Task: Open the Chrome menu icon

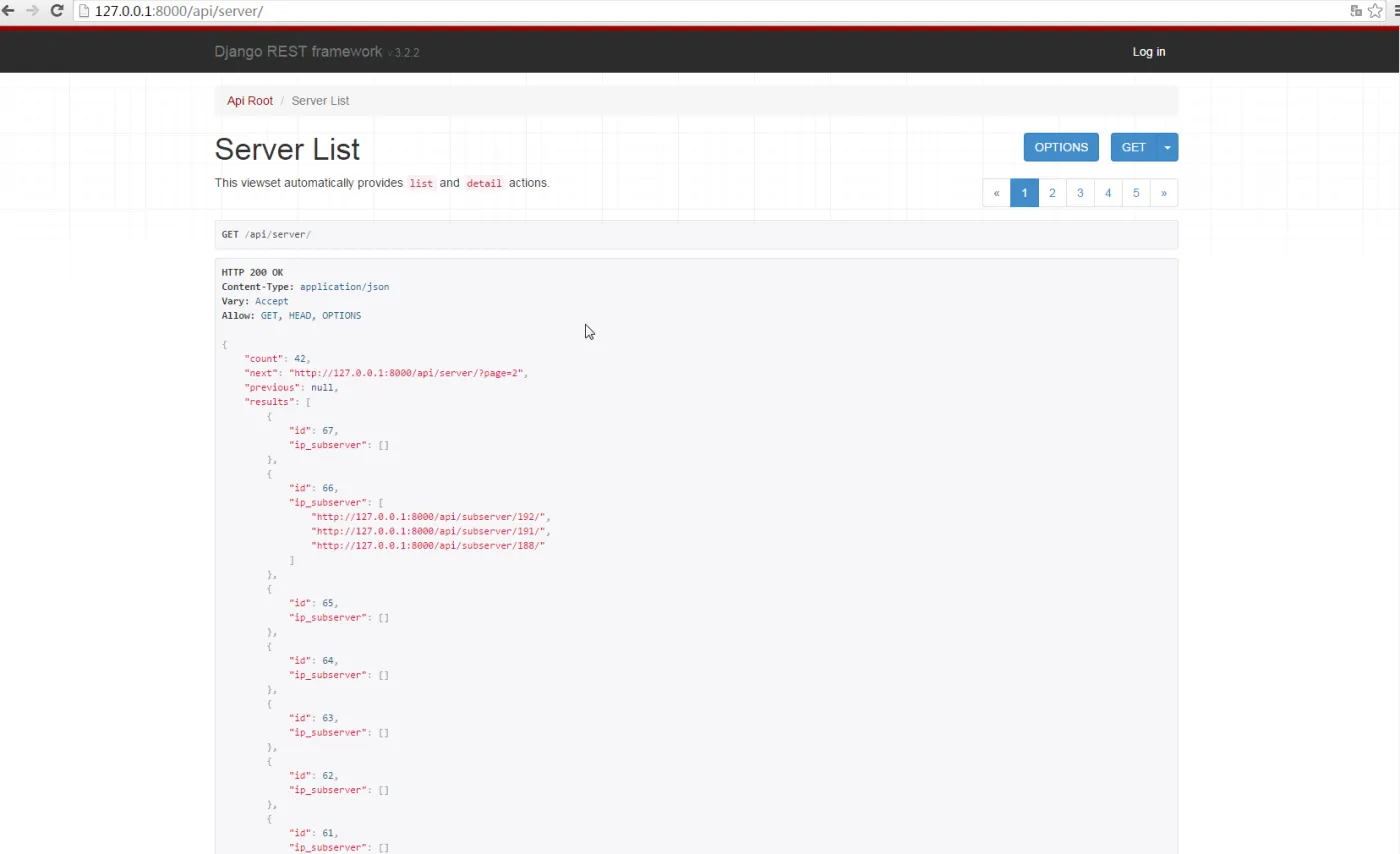Action: pyautogui.click(x=1396, y=11)
